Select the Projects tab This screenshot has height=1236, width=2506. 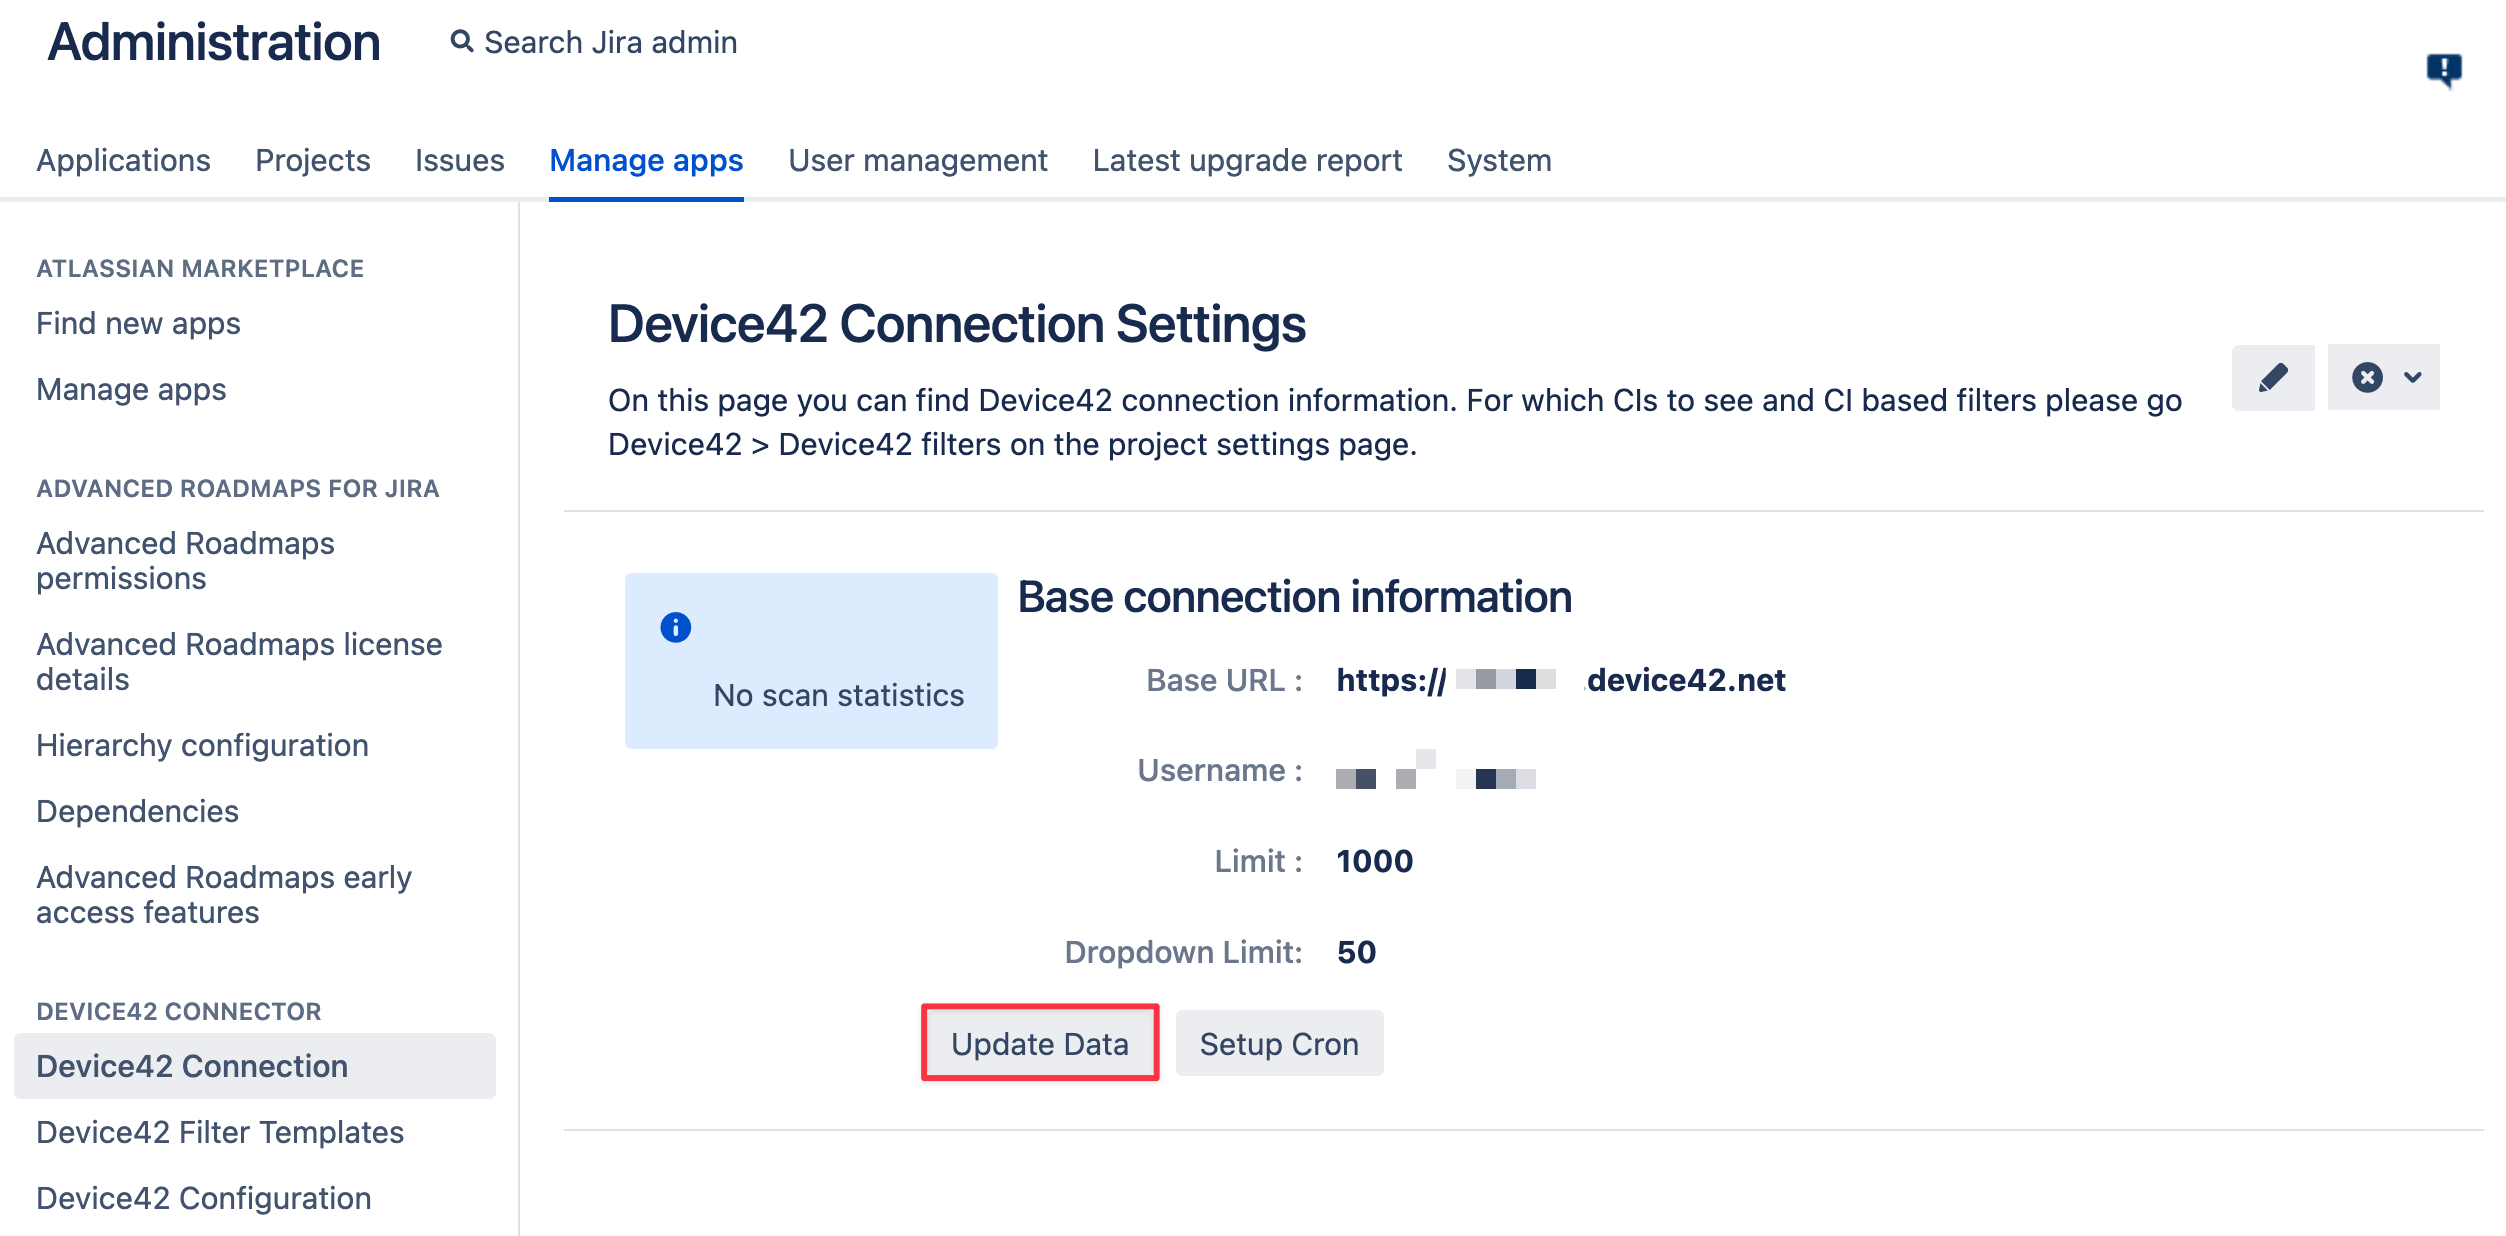tap(312, 160)
